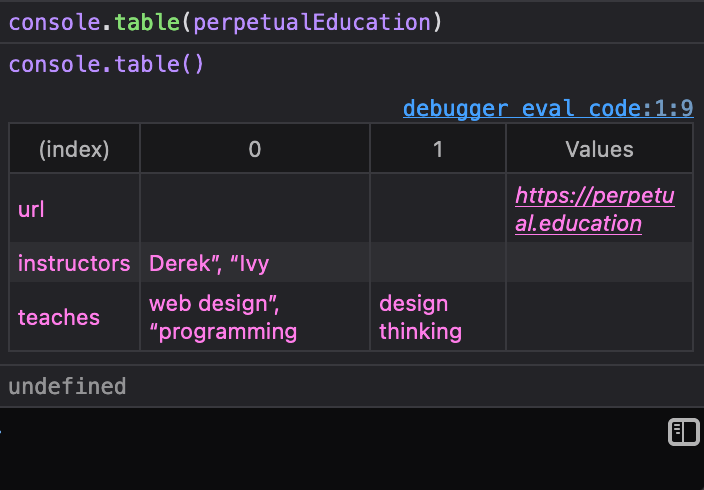The width and height of the screenshot is (704, 490).
Task: Click the 'undefined' result line
Action: coord(352,386)
